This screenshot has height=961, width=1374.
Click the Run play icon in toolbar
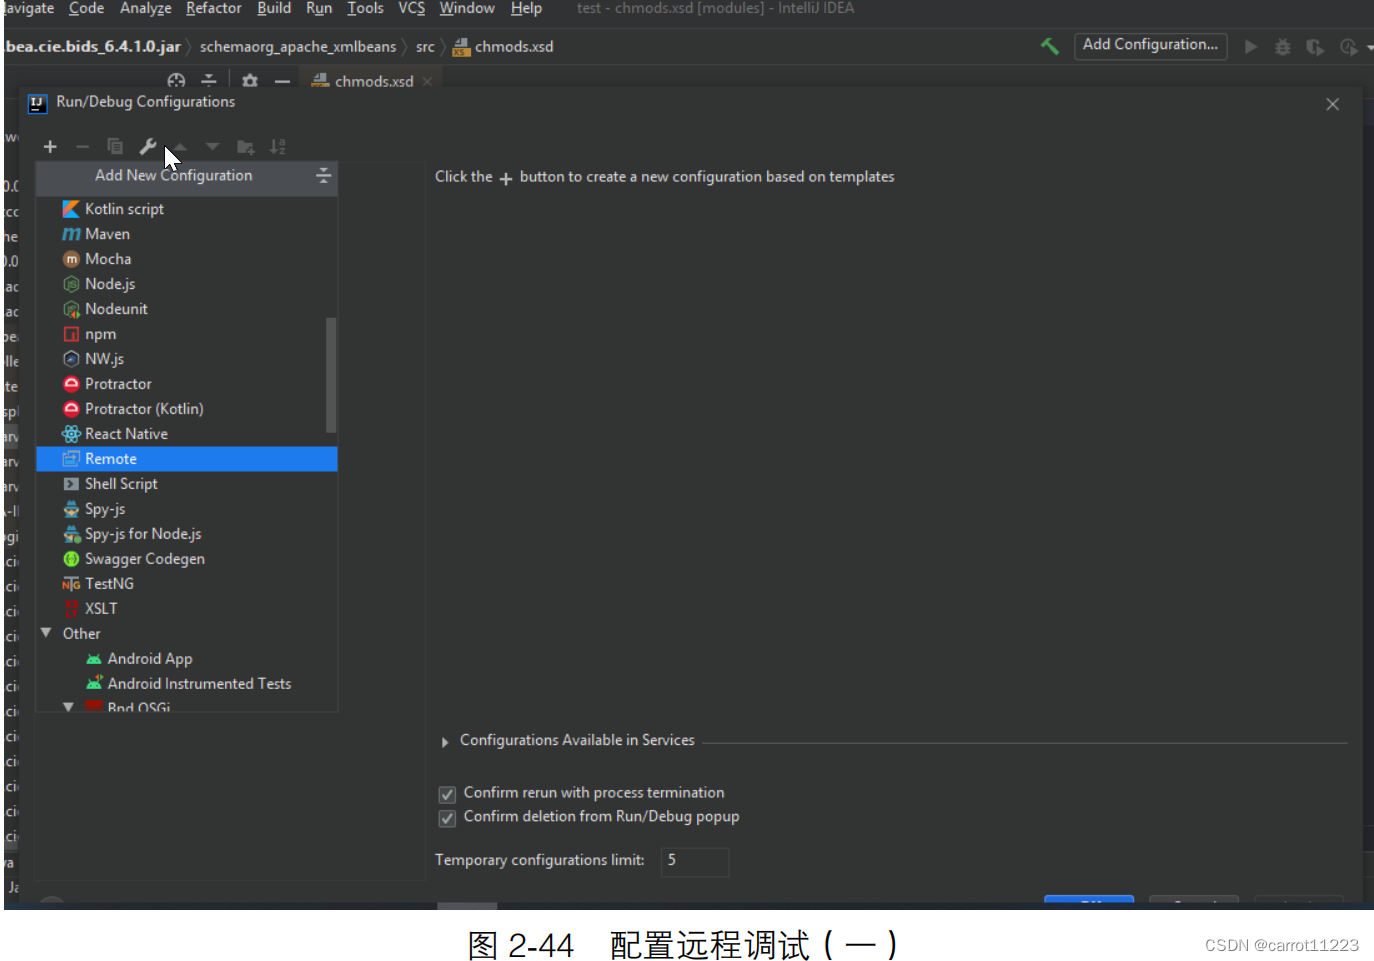click(x=1251, y=47)
